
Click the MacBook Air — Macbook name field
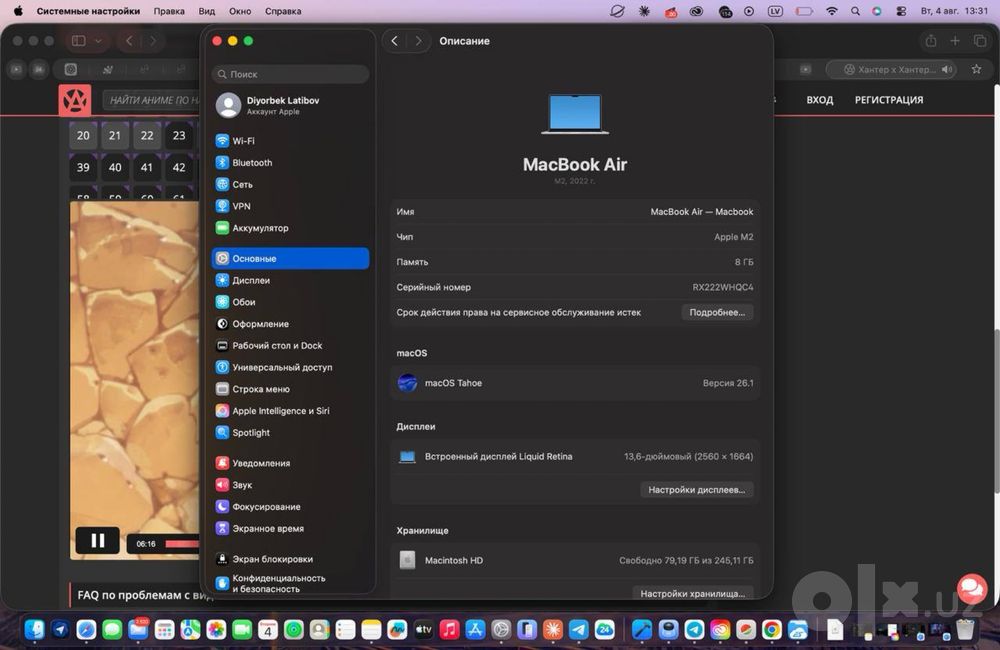coord(702,212)
